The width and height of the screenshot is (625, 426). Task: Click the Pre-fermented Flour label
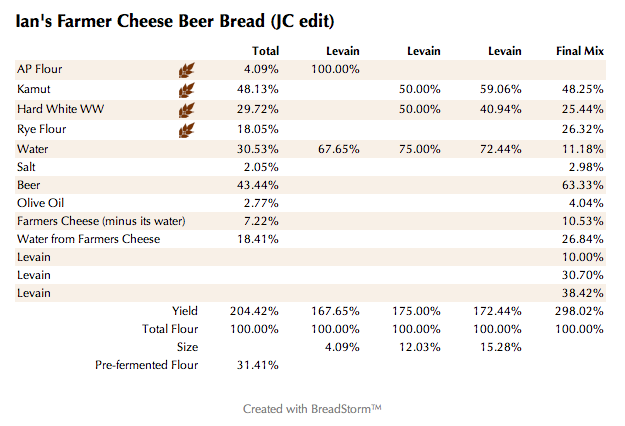146,365
